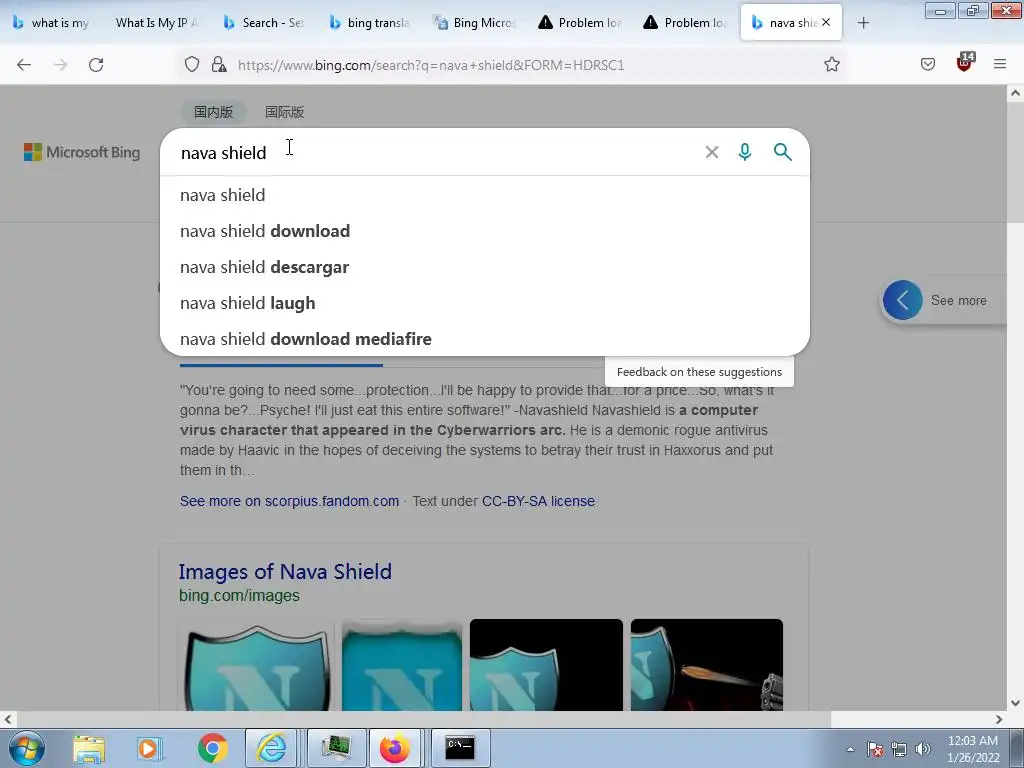1024x768 pixels.
Task: Choose suggestion 'nava shield laugh'
Action: click(x=485, y=302)
